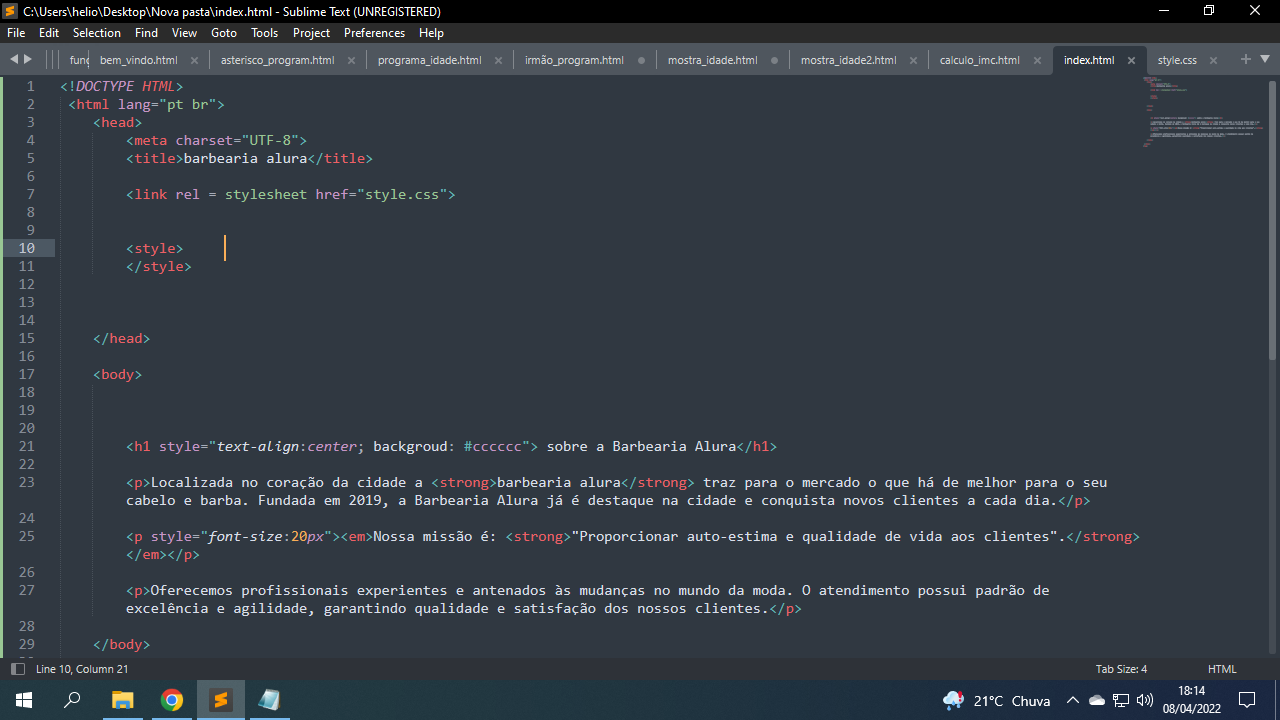Open the Project menu
The image size is (1280, 720).
(311, 32)
